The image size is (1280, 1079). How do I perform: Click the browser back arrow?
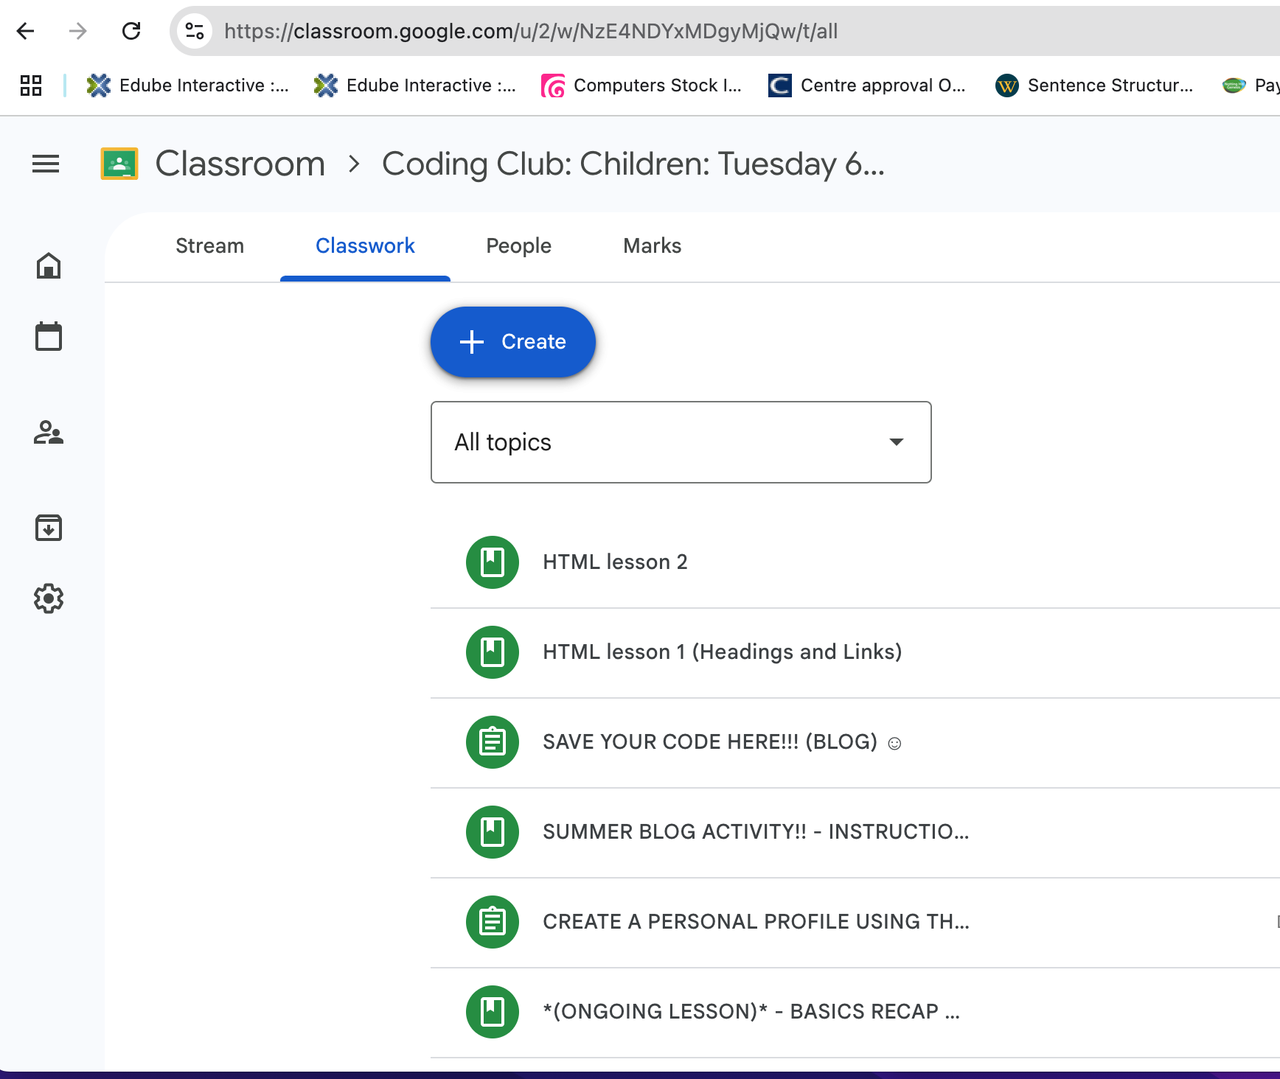click(x=26, y=31)
